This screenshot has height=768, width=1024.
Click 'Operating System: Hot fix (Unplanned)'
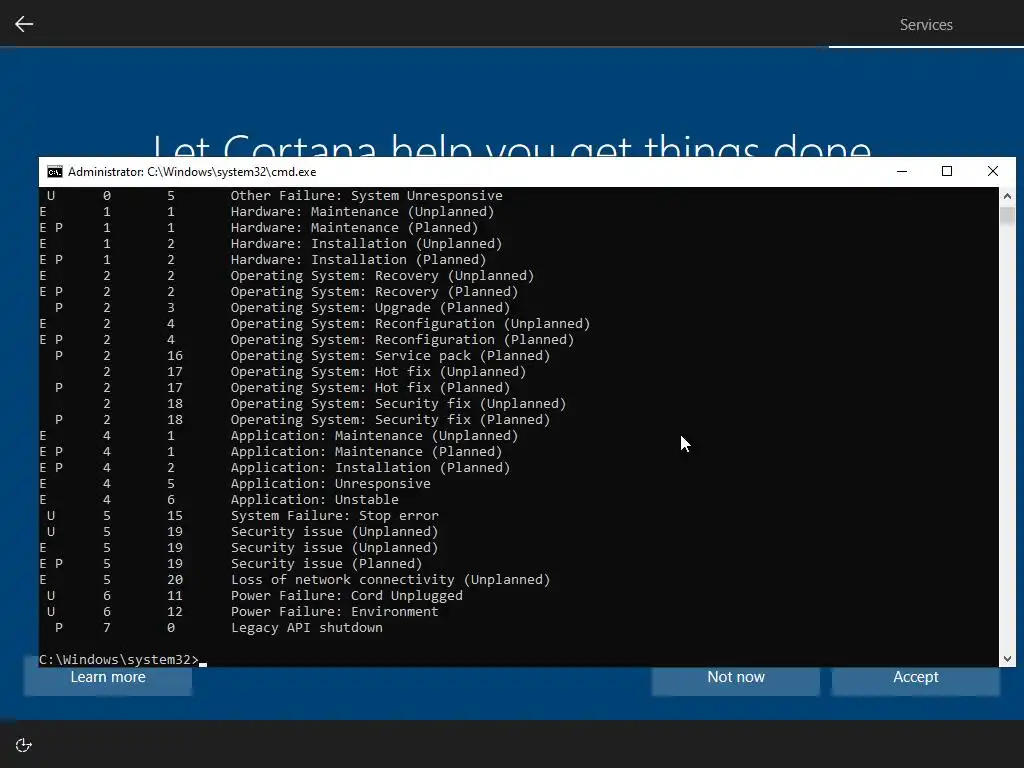[378, 372]
